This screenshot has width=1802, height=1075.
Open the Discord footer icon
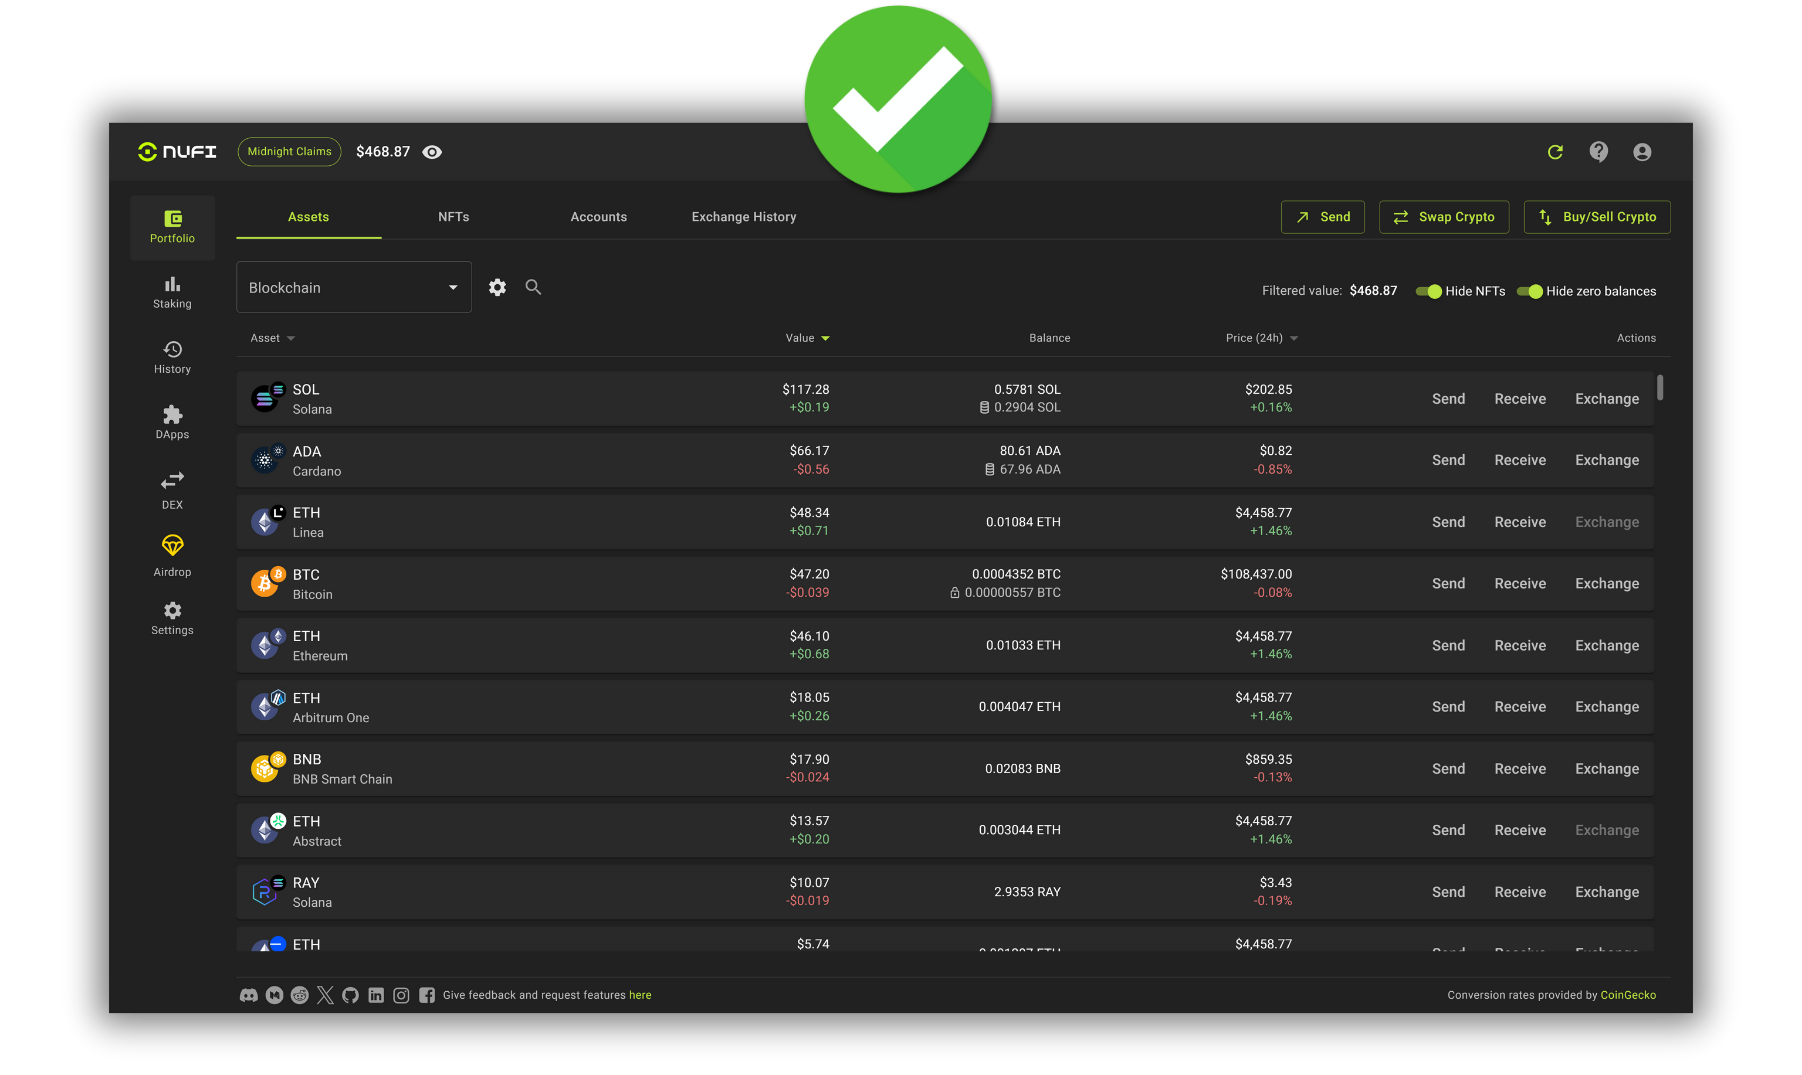point(249,995)
